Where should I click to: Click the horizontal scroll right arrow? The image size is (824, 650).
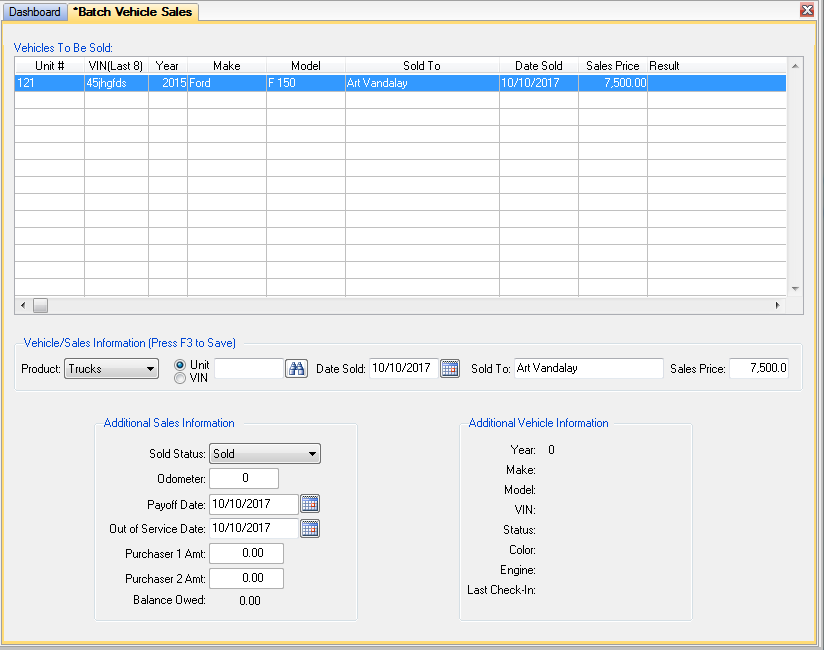(x=778, y=305)
